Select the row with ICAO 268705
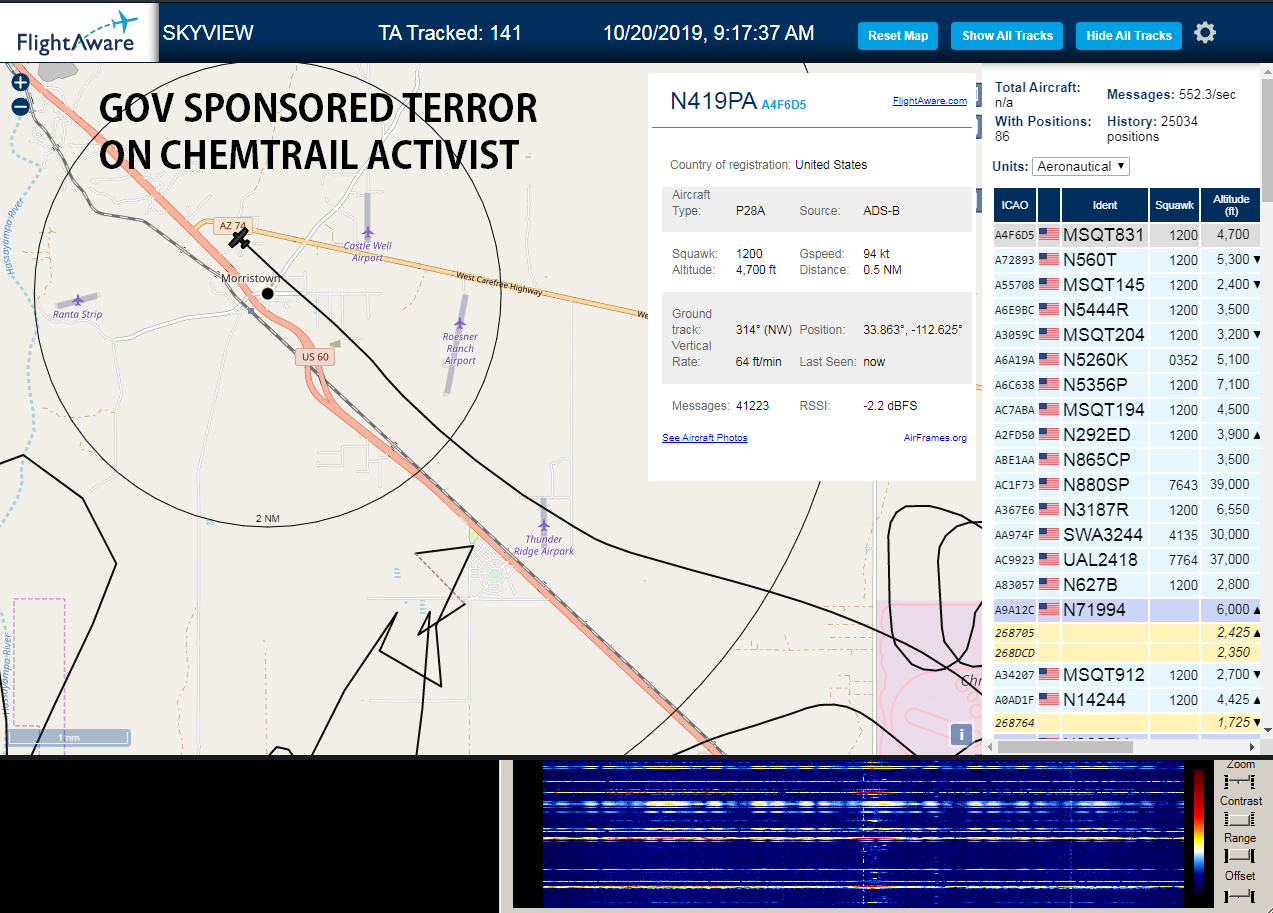This screenshot has width=1273, height=913. point(1127,633)
